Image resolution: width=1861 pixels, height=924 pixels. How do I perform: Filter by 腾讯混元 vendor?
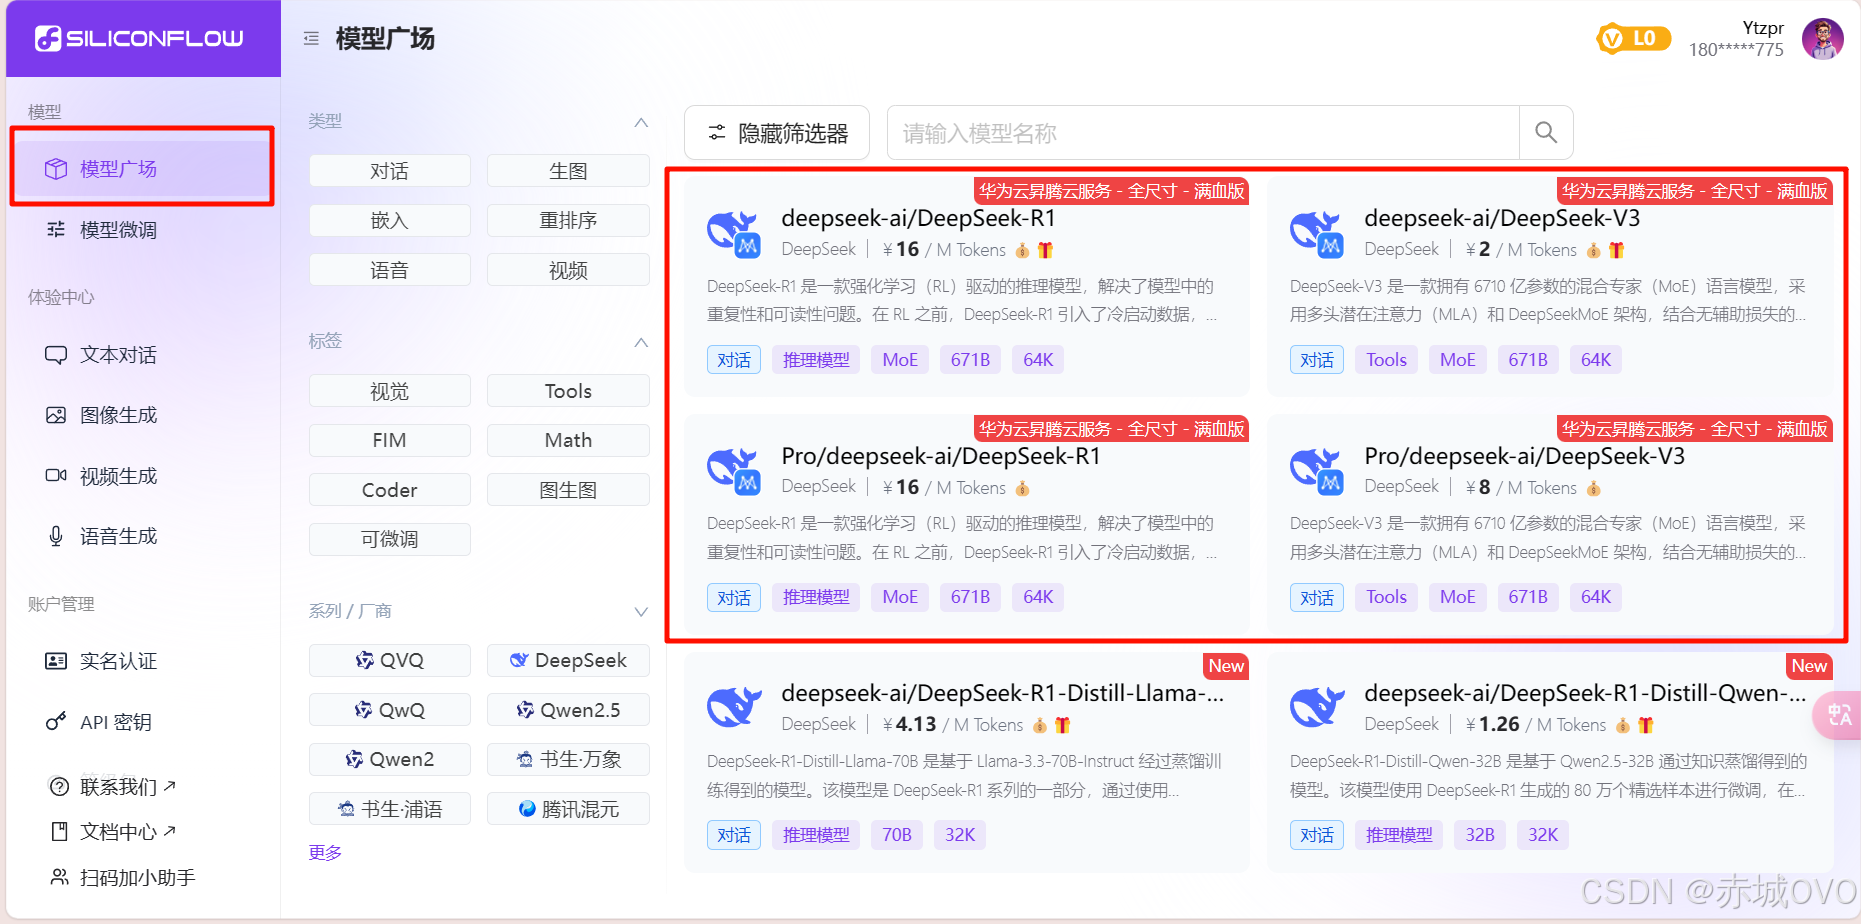click(568, 809)
